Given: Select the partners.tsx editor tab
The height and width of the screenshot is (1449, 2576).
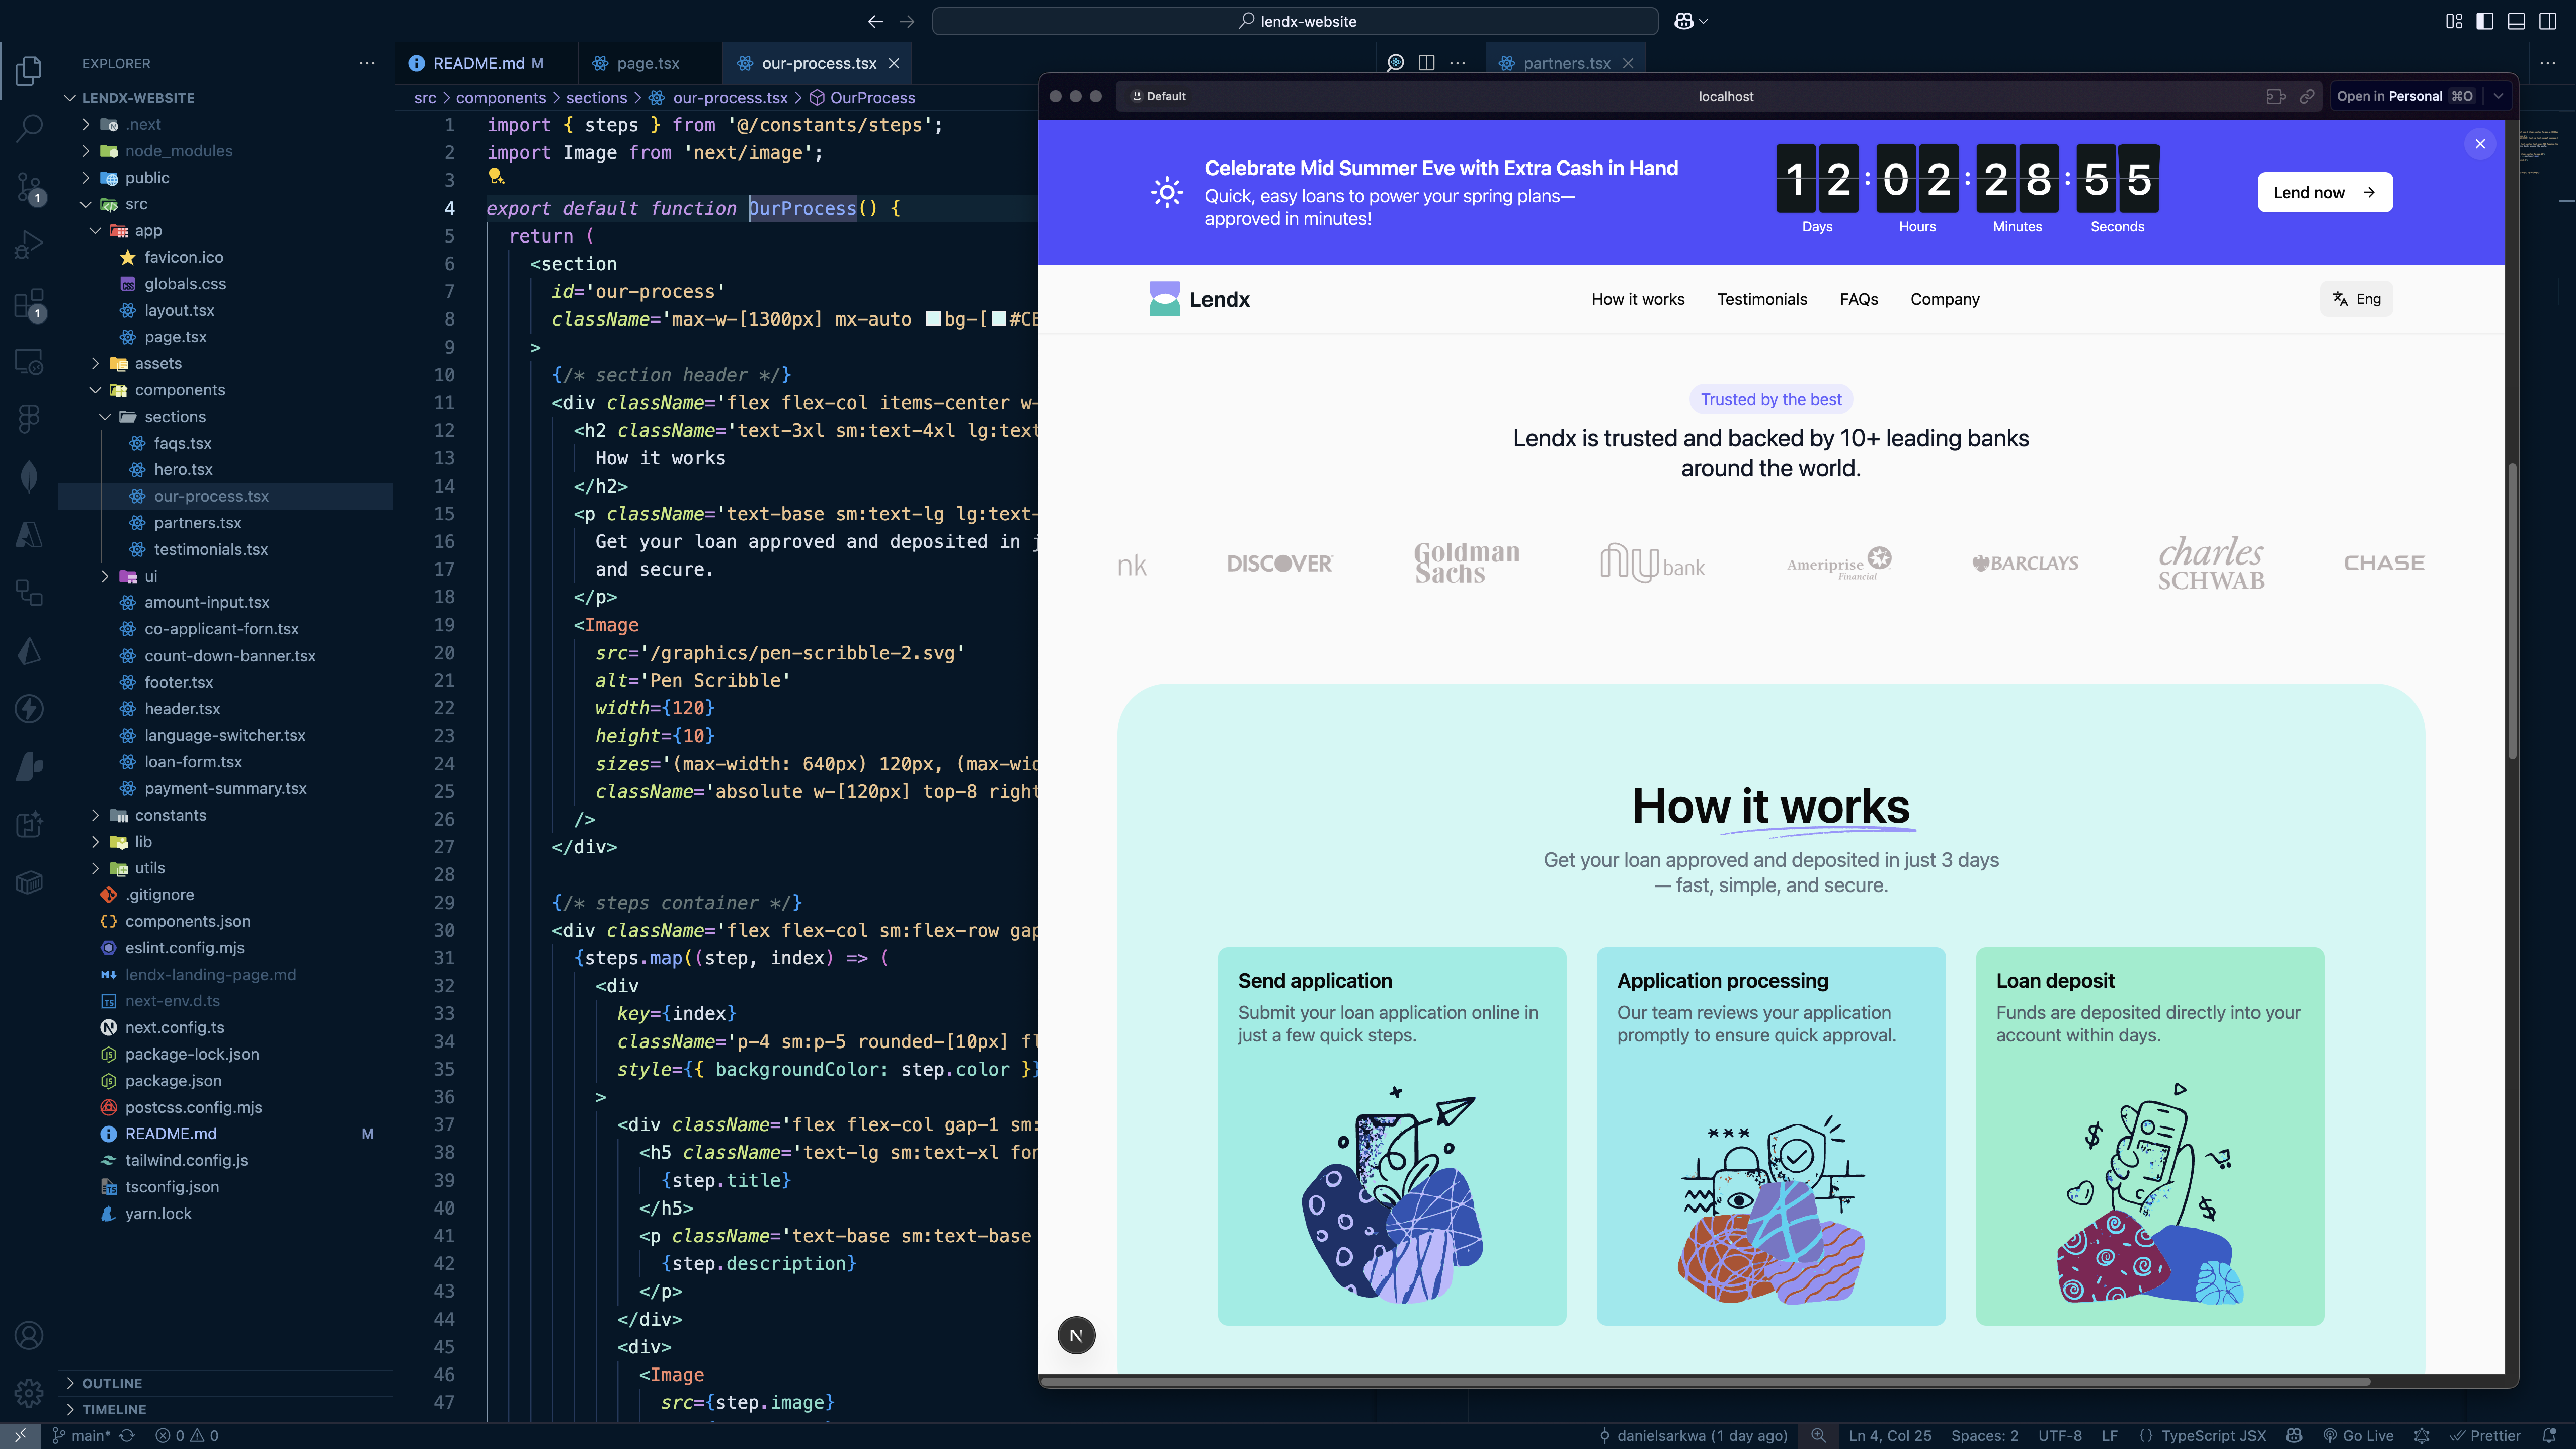Looking at the screenshot, I should (1565, 62).
